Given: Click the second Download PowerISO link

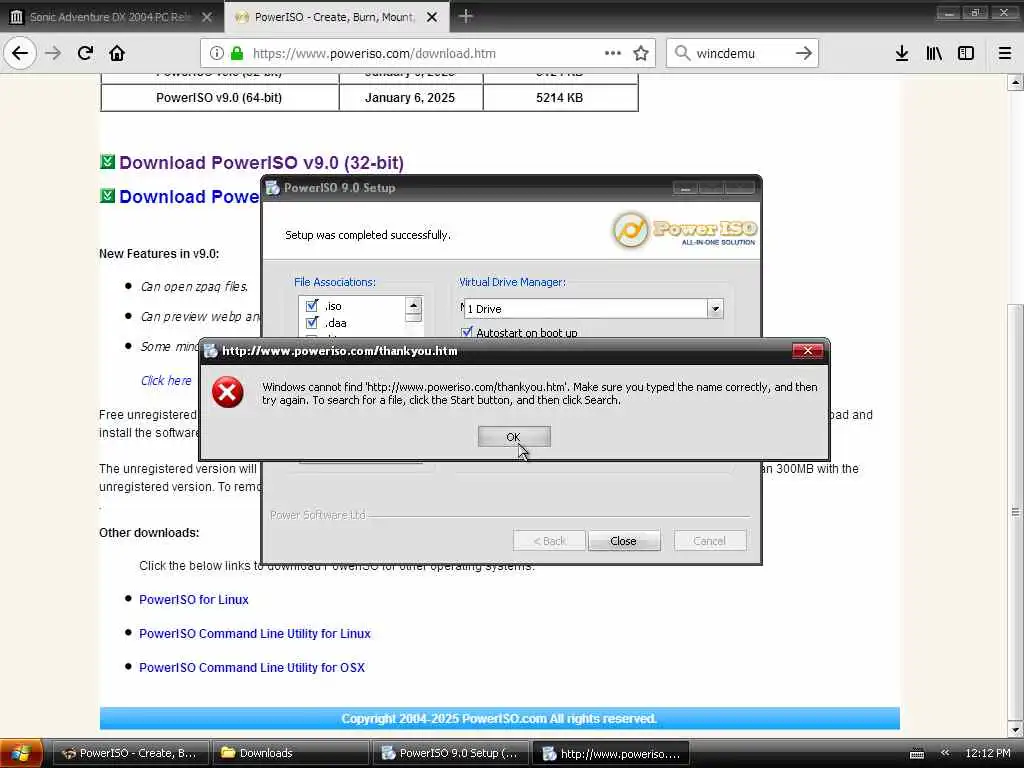Looking at the screenshot, I should pyautogui.click(x=189, y=197).
